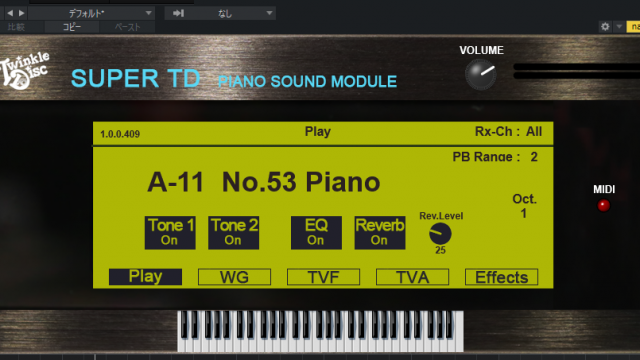Click the MIDI learn arrow icon
The image size is (640, 360).
point(178,13)
